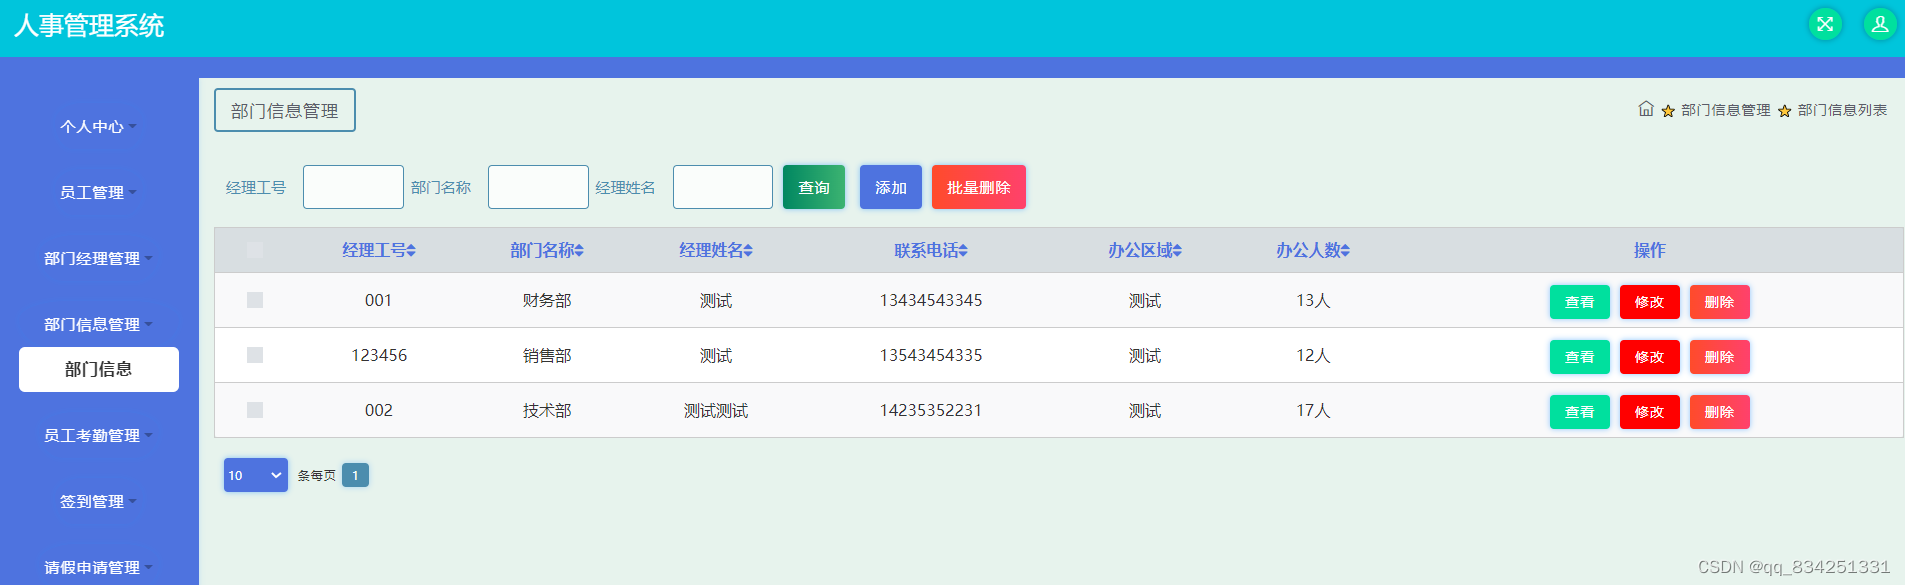Viewport: 1905px width, 585px height.
Task: Select the 部门信息 submenu item
Action: [99, 369]
